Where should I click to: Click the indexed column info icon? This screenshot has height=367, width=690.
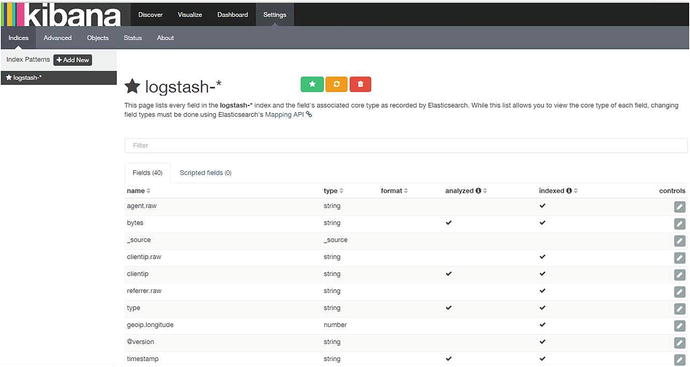(x=569, y=191)
